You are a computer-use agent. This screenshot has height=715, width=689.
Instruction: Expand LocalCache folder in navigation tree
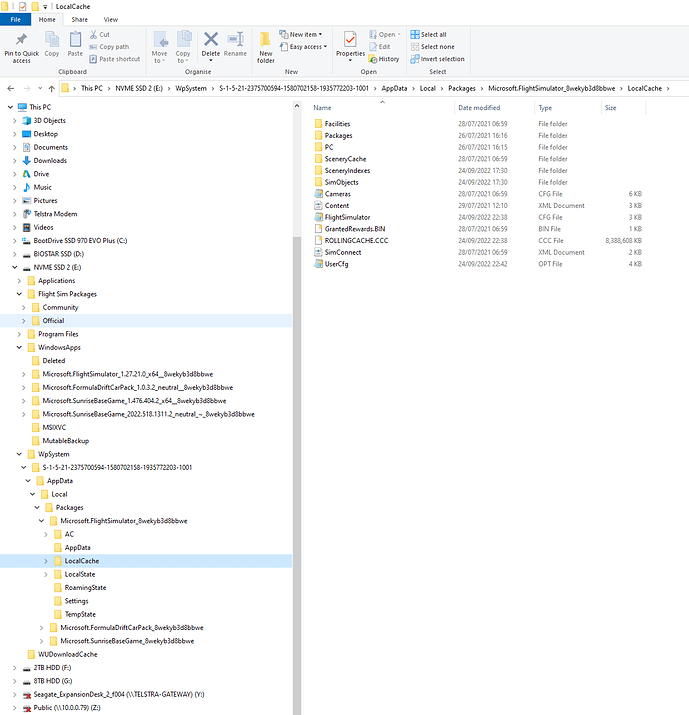(x=46, y=561)
